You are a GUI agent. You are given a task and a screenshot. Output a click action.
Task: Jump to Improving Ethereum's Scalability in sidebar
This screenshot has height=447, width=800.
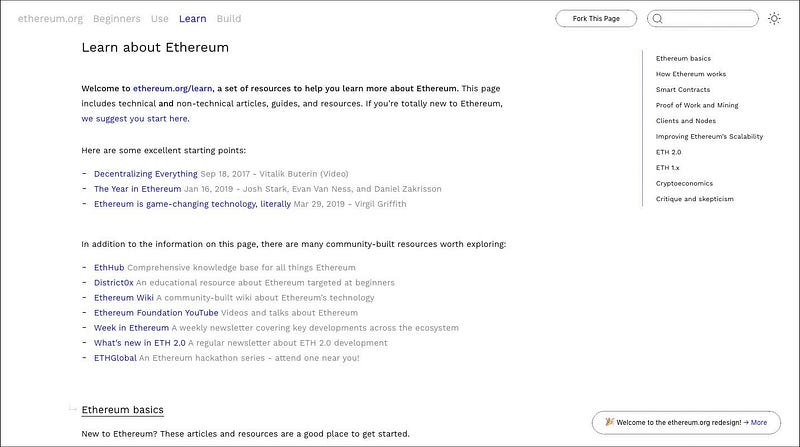tap(709, 136)
